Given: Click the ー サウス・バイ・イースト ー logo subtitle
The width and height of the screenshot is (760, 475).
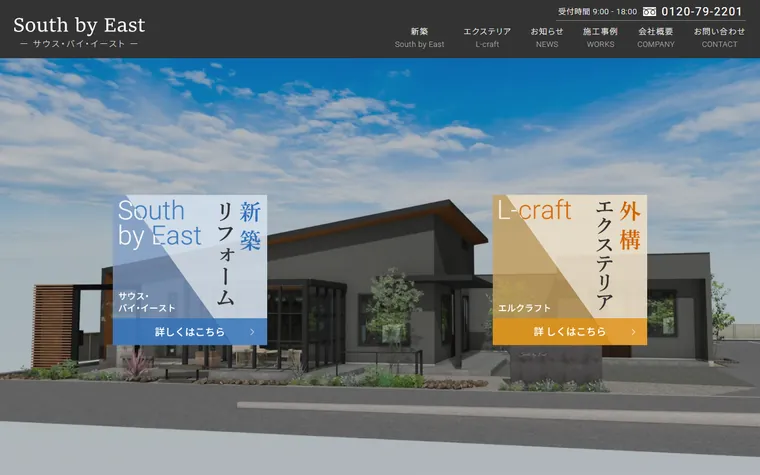Looking at the screenshot, I should [79, 44].
